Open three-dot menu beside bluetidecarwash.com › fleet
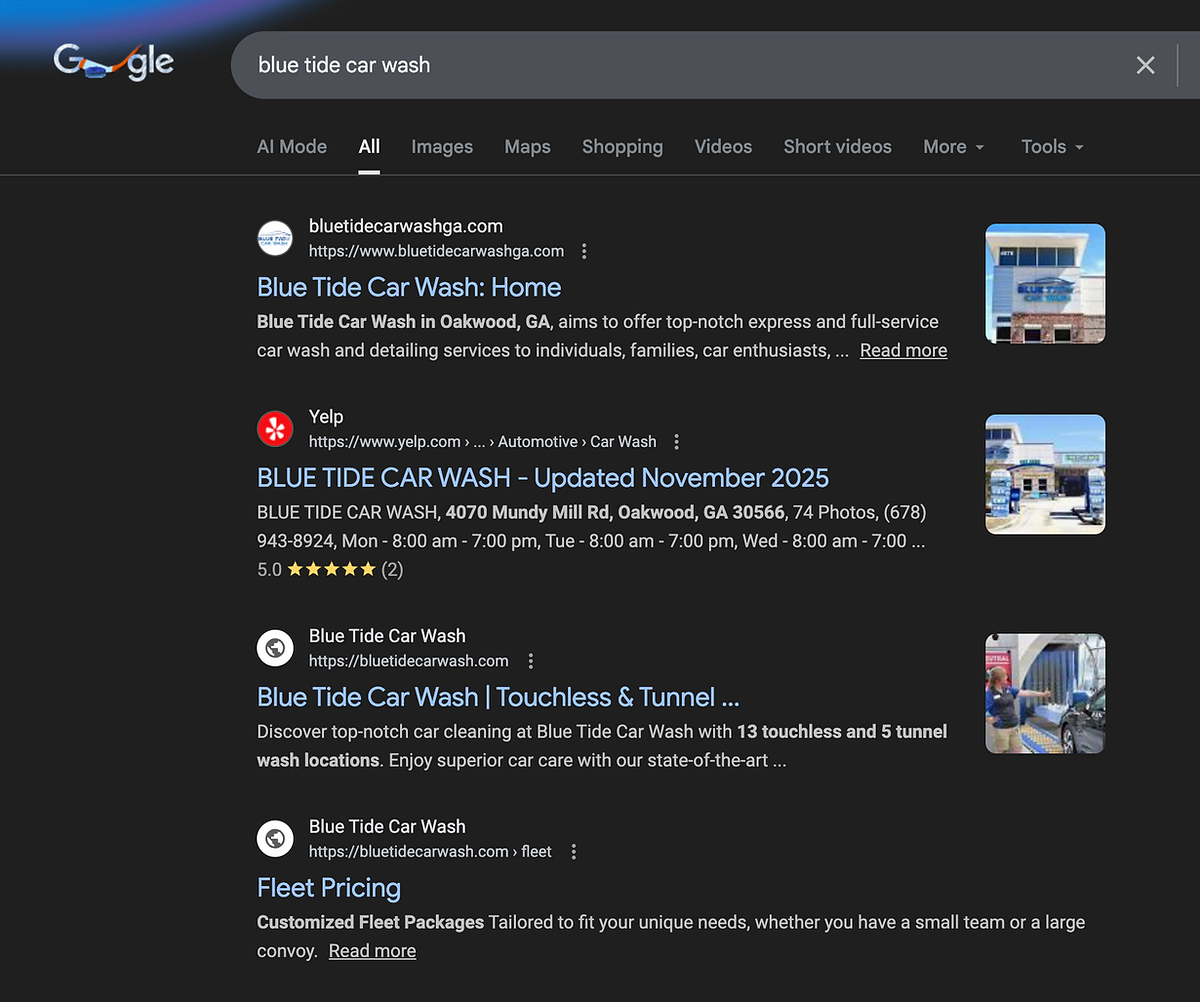The width and height of the screenshot is (1200, 1002). [574, 852]
